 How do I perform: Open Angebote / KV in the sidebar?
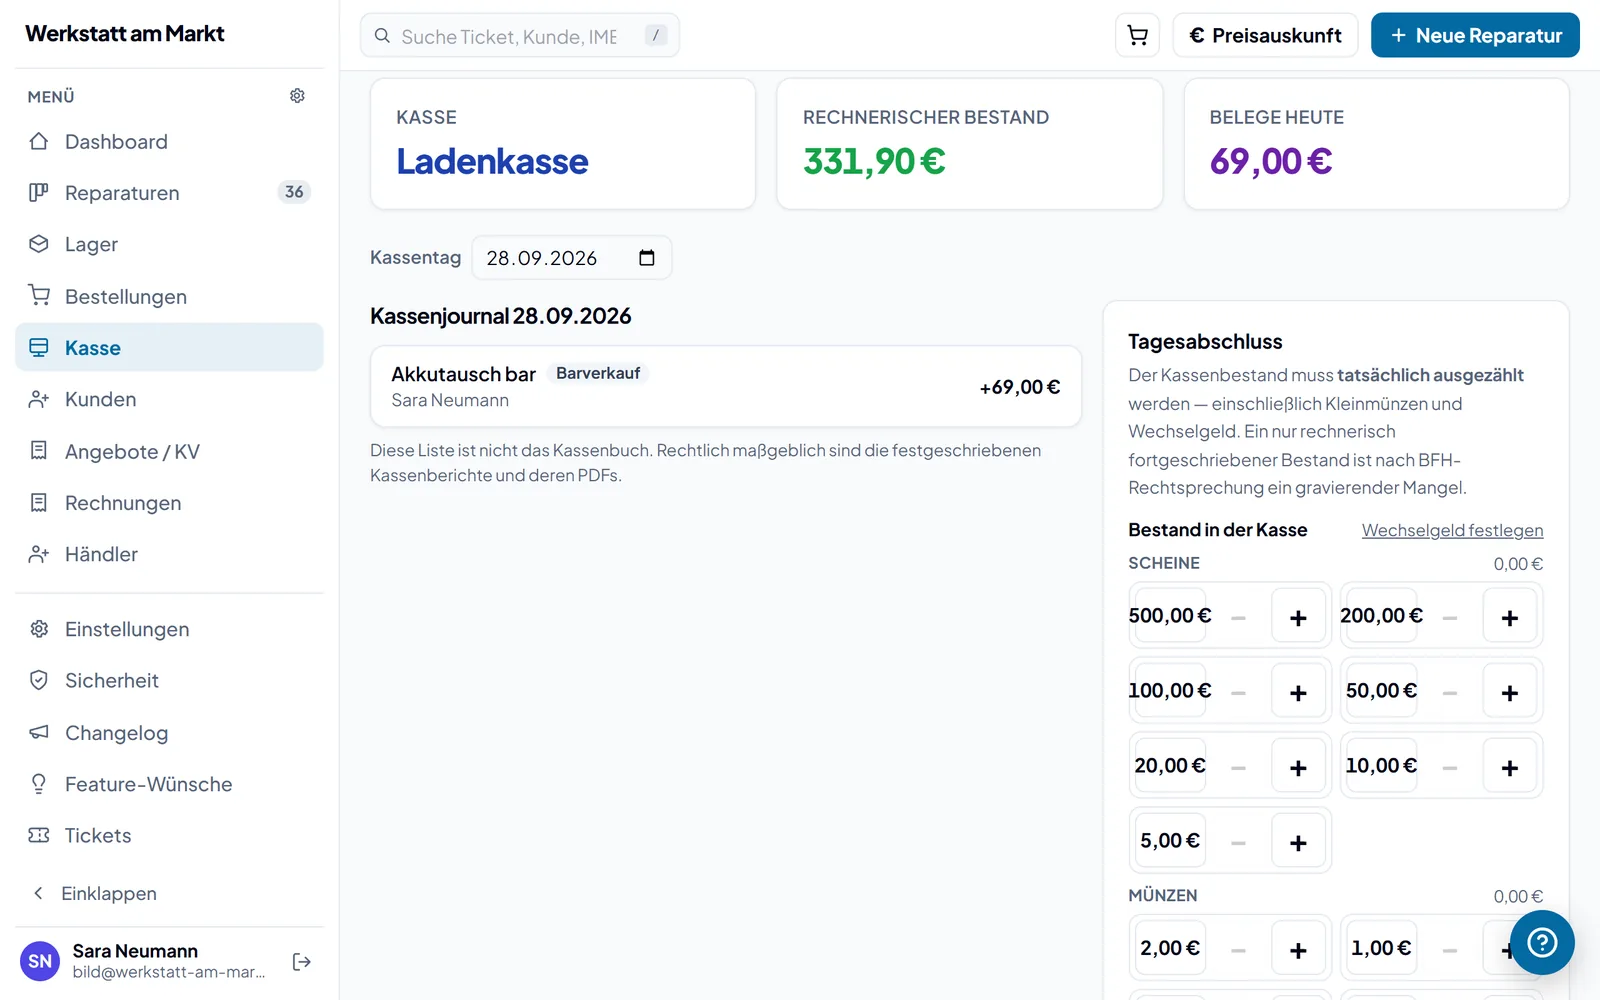click(169, 451)
